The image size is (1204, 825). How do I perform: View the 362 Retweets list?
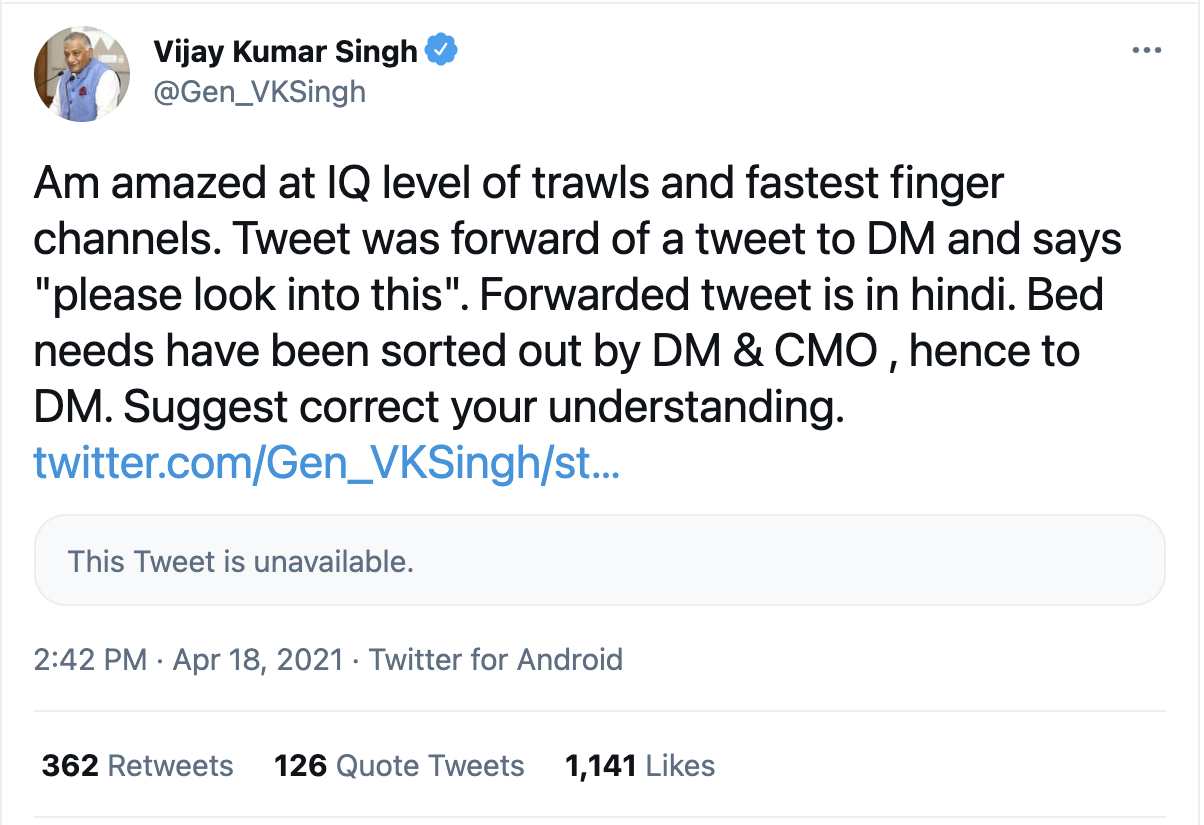point(137,766)
